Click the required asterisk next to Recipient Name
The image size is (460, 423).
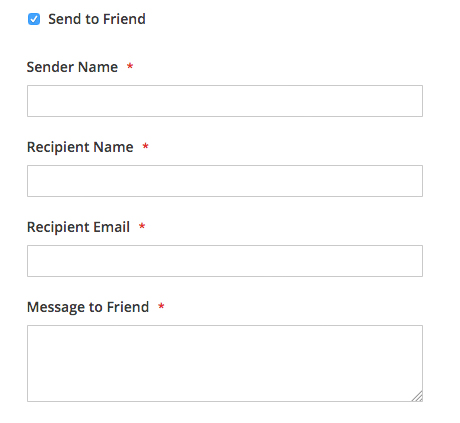145,146
